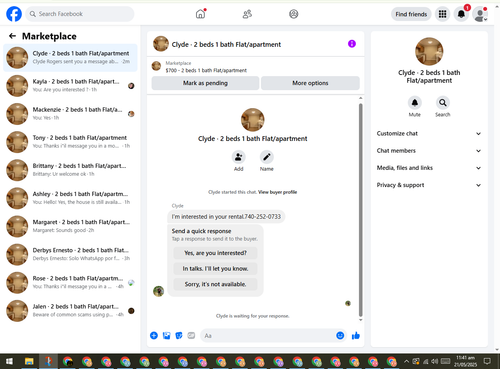Open the Windows Start button

[x=9, y=361]
